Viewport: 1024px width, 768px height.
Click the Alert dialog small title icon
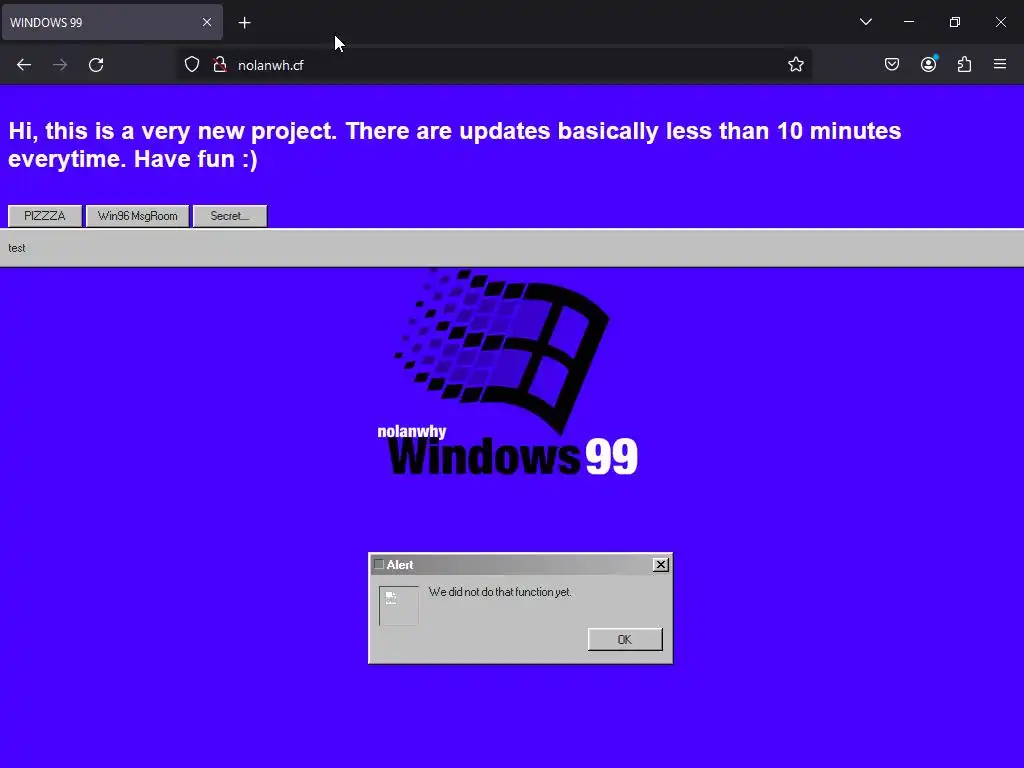pyautogui.click(x=379, y=564)
